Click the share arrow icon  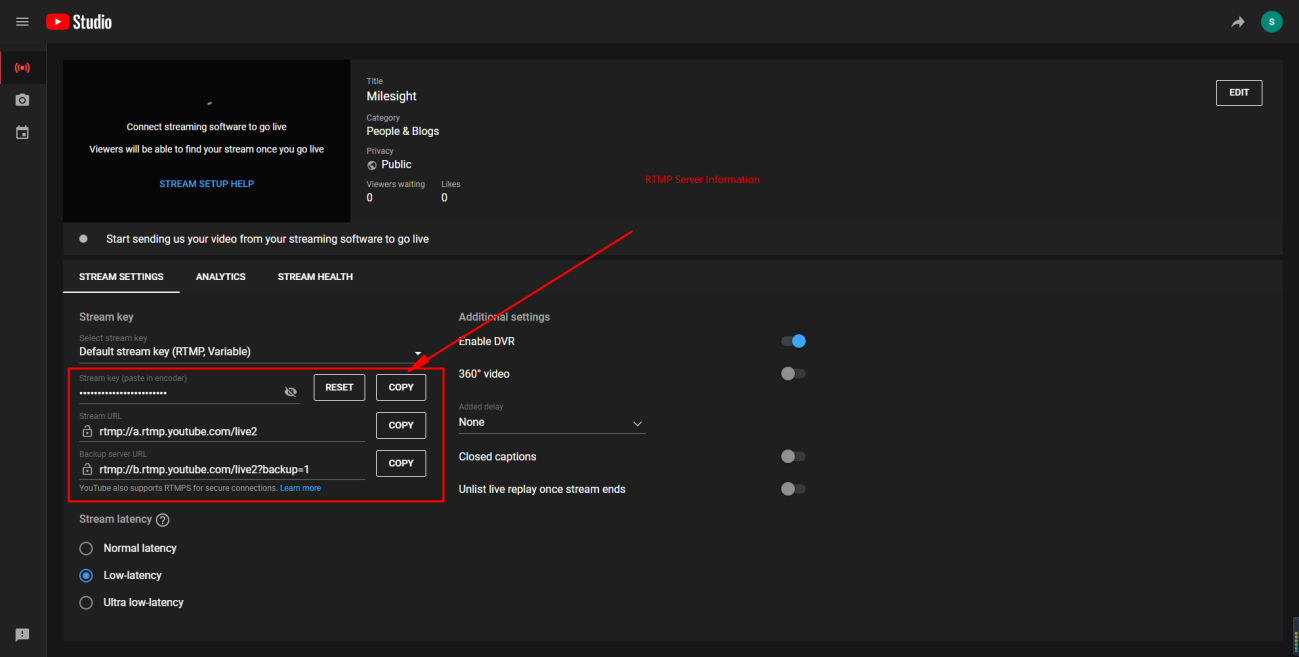(1238, 22)
